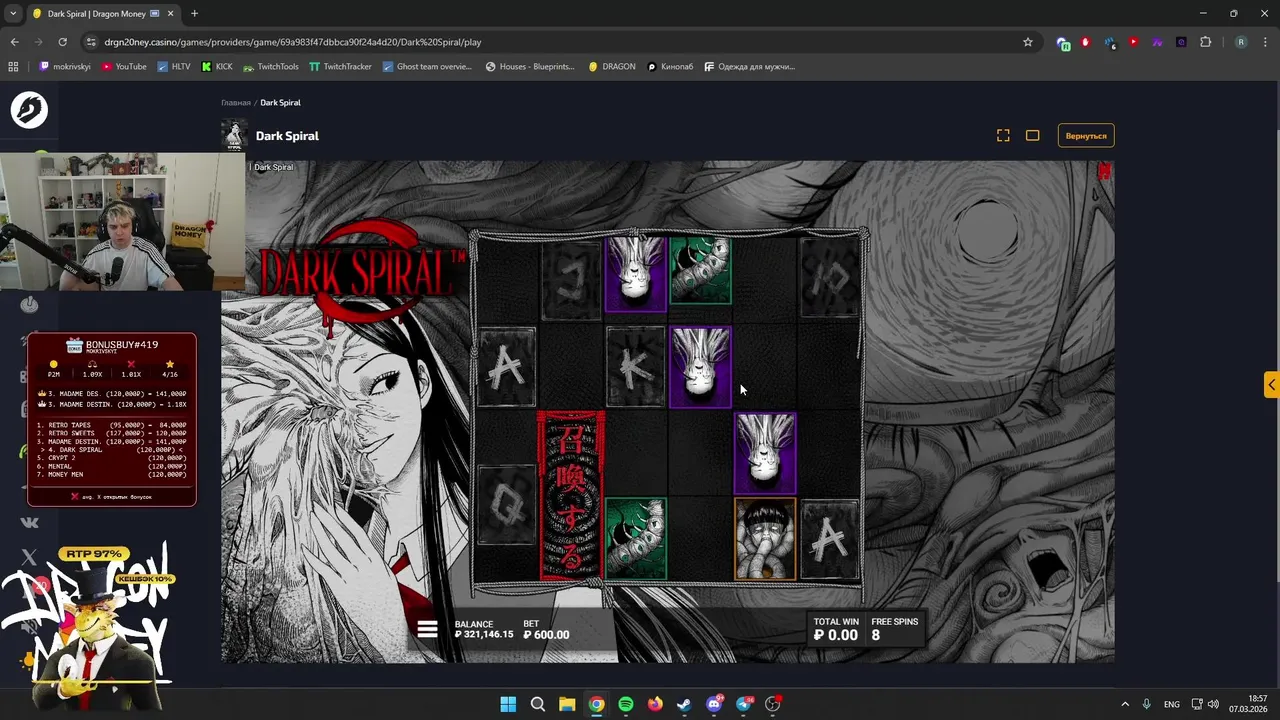This screenshot has width=1280, height=720.
Task: Open the Ghost team overview bookmark
Action: click(427, 67)
